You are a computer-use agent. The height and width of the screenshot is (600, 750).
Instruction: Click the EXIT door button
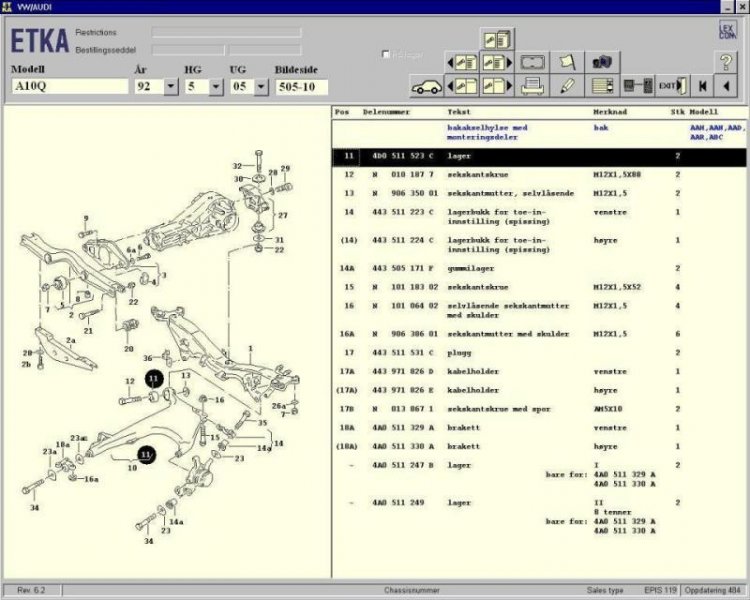671,86
